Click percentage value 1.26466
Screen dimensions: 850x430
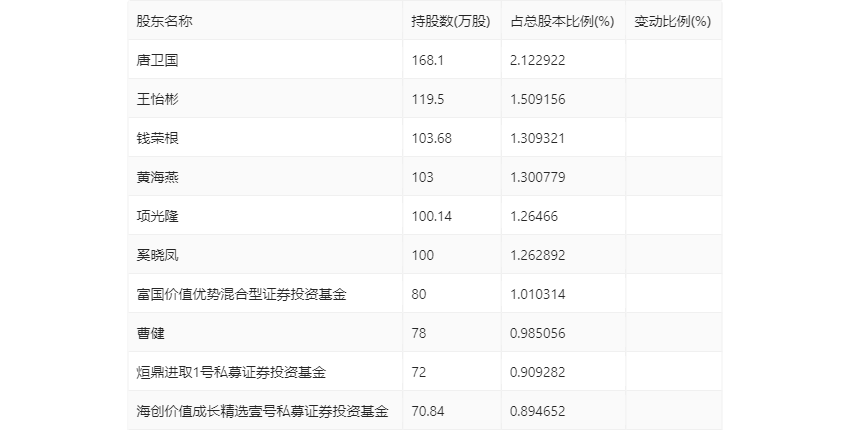534,216
